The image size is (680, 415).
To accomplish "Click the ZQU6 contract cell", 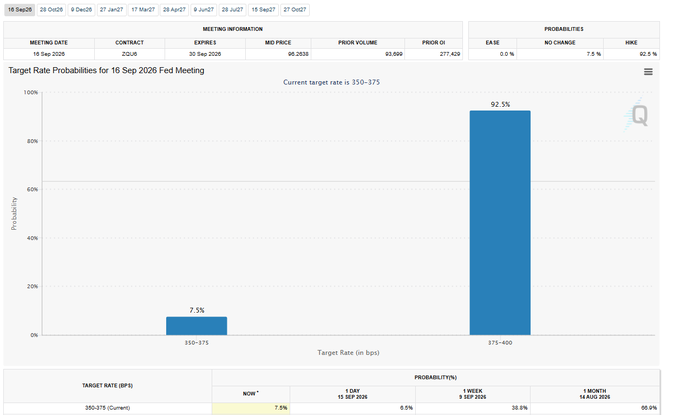I will (129, 54).
